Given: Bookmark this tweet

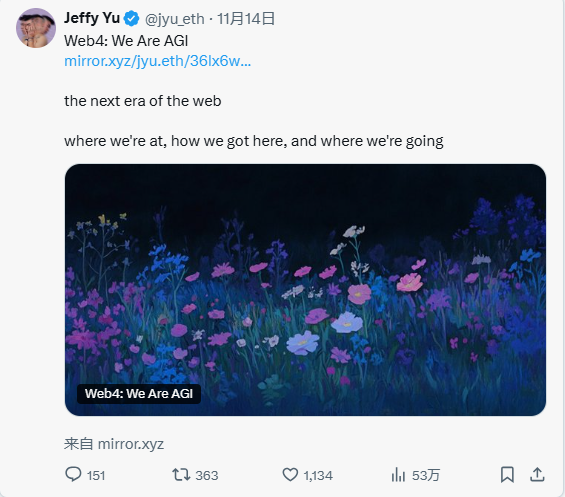Looking at the screenshot, I should 507,474.
